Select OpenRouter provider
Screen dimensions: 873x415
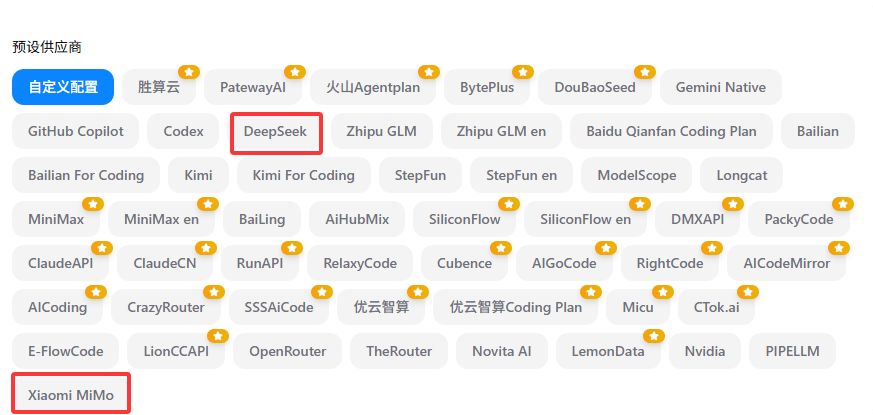(287, 351)
